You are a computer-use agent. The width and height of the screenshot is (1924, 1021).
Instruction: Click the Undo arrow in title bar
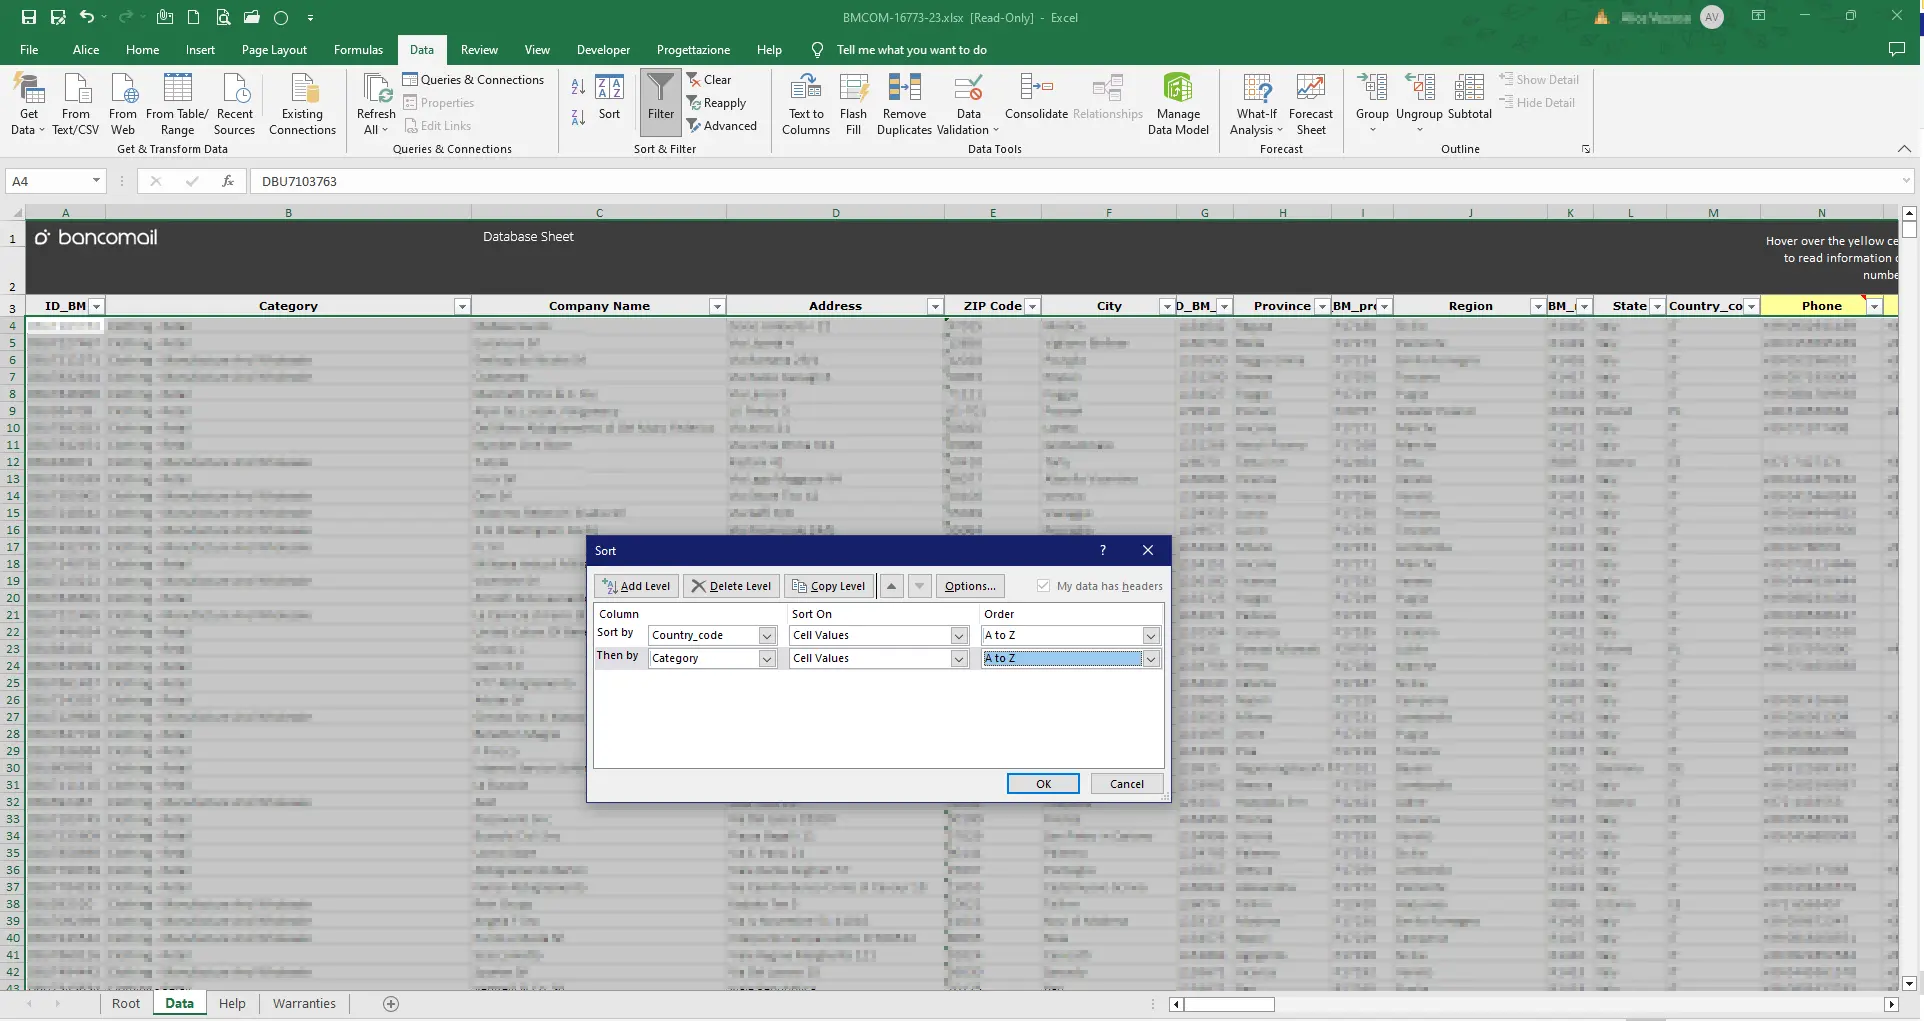(86, 17)
